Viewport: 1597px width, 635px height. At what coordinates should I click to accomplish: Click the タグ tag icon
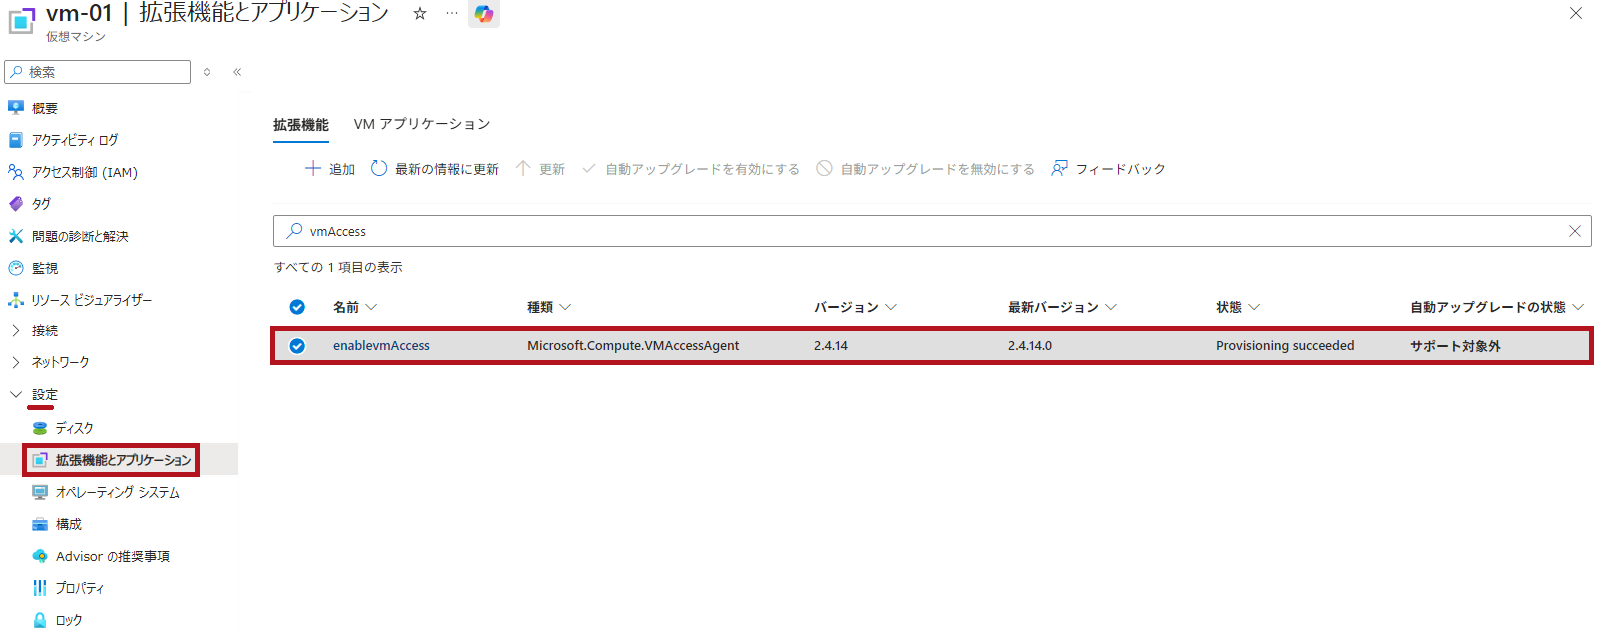(x=15, y=204)
